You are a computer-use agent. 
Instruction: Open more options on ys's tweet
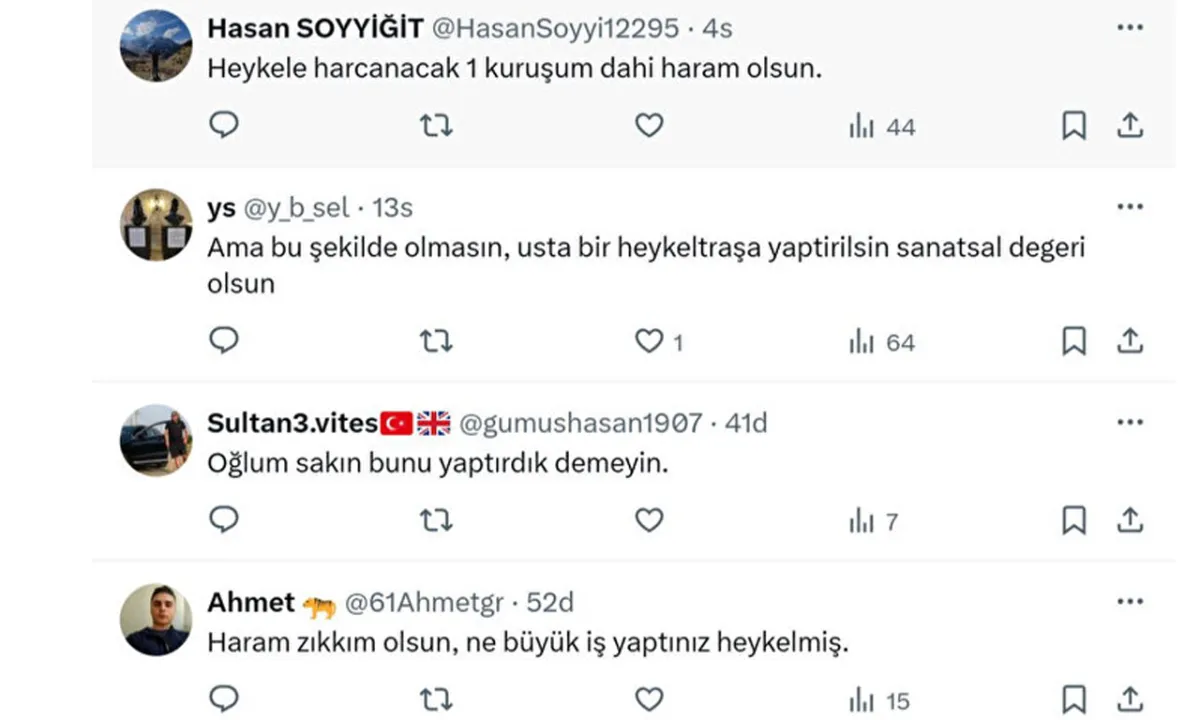point(1129,207)
